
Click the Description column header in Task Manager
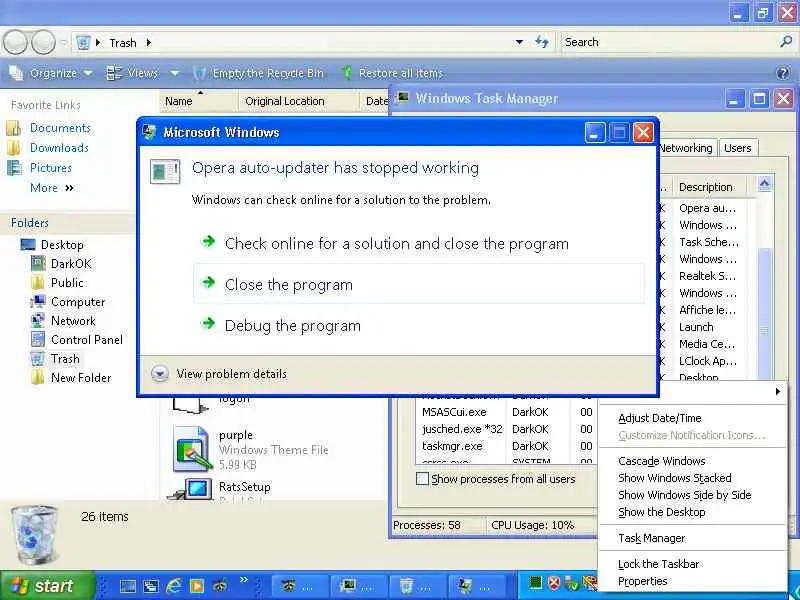(x=710, y=187)
